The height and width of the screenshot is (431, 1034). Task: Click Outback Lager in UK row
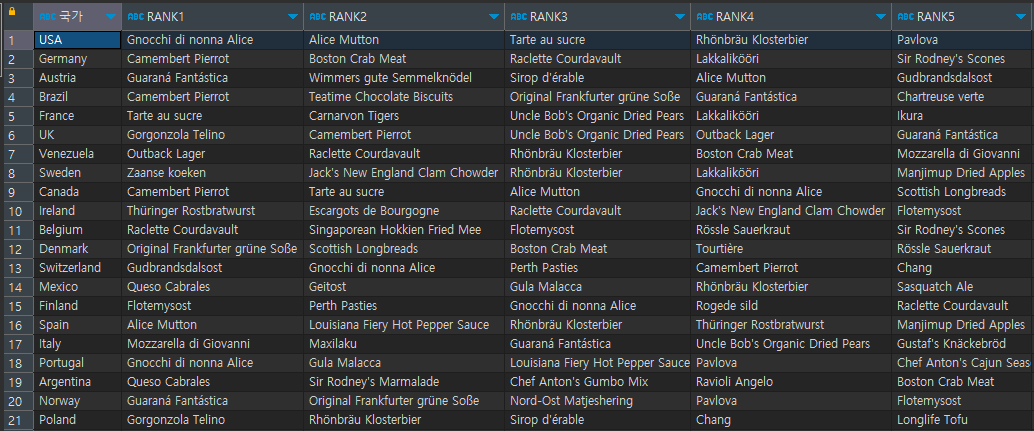[791, 135]
